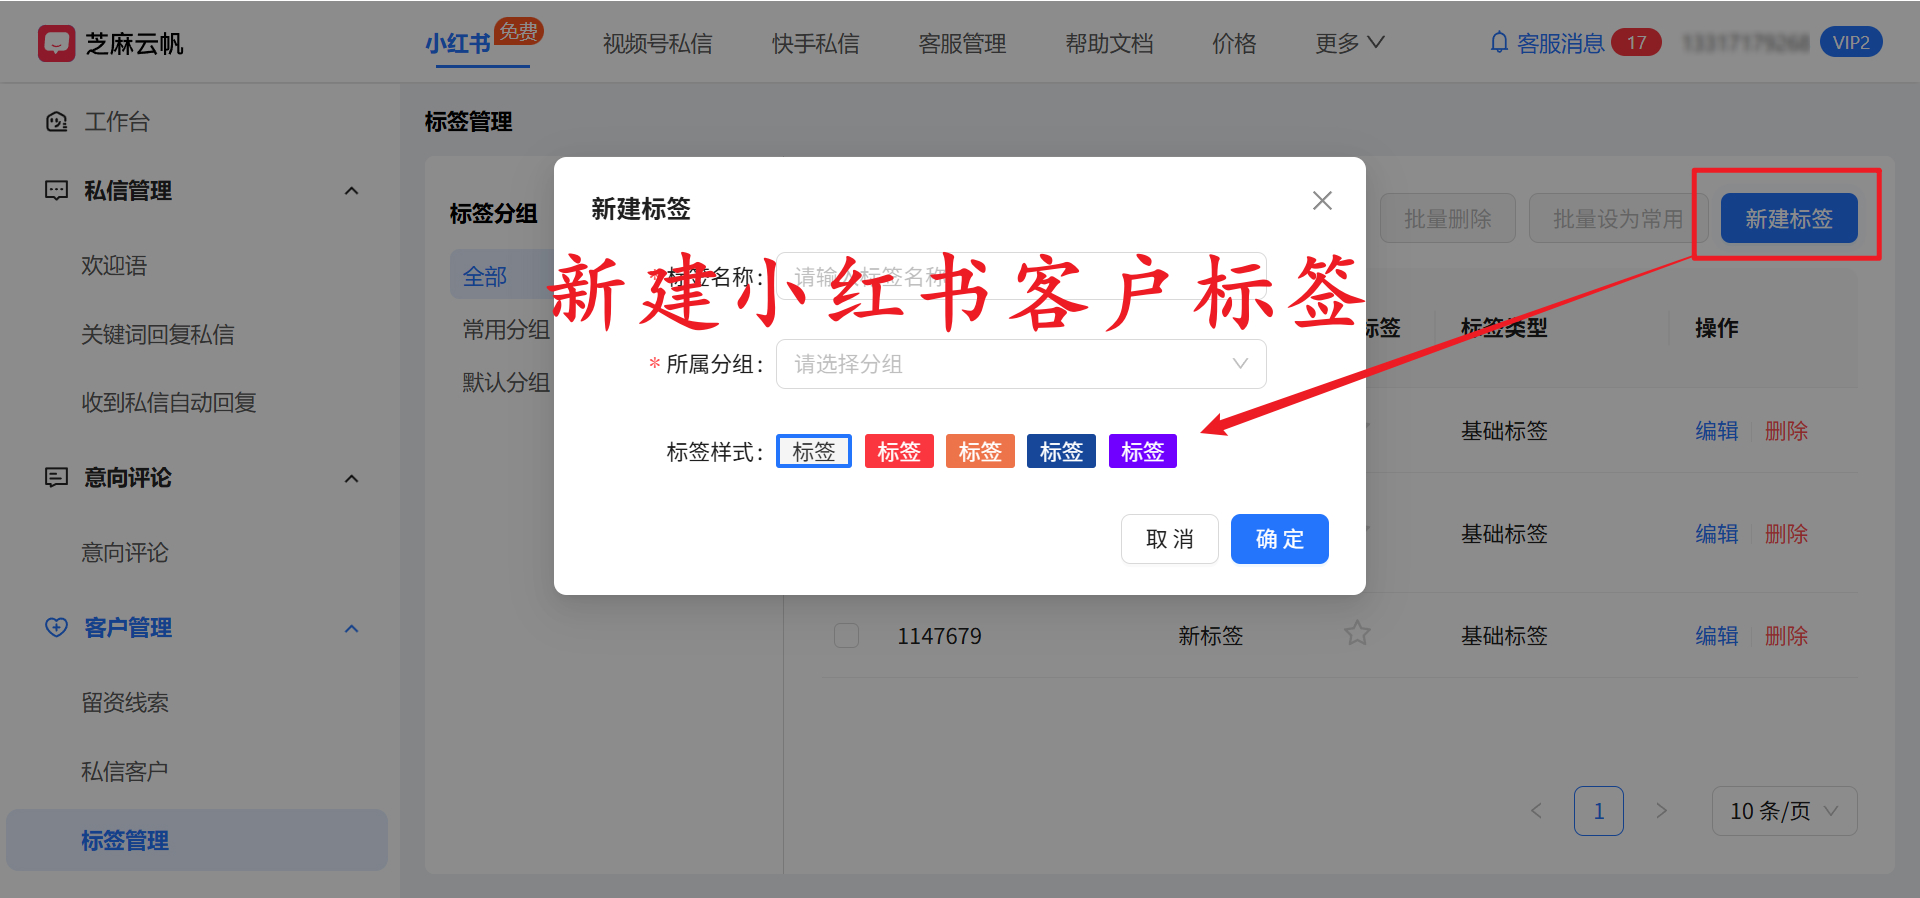
Task: Select the purple tag style
Action: pyautogui.click(x=1142, y=451)
